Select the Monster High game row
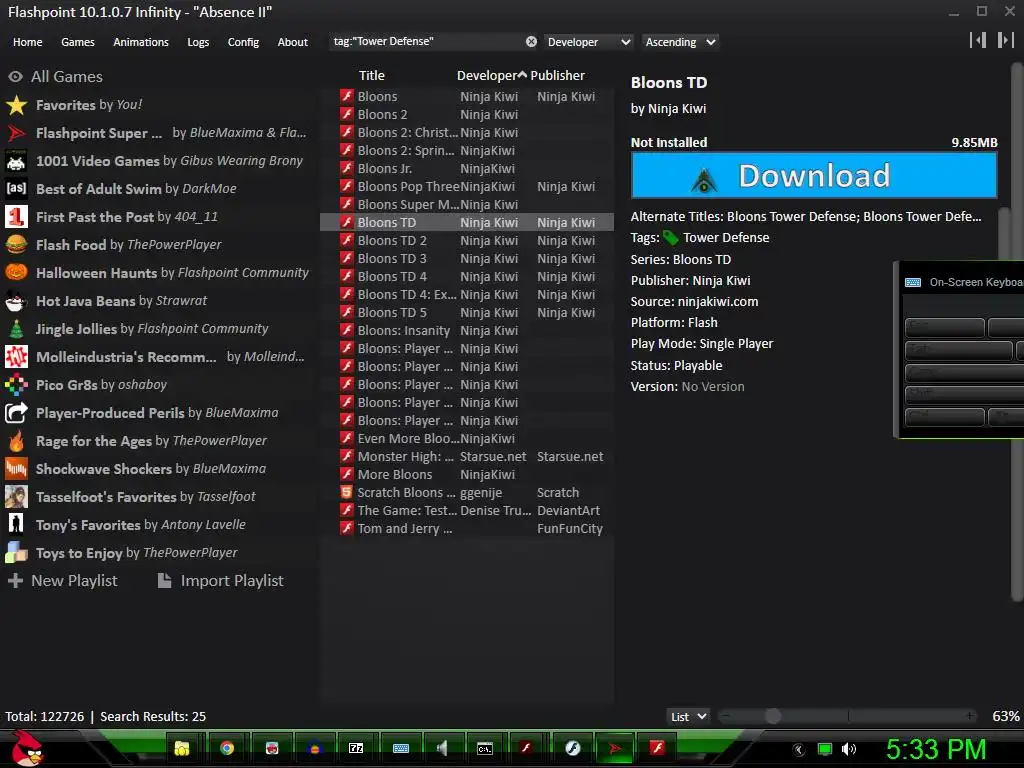The height and width of the screenshot is (768, 1024). click(x=467, y=456)
